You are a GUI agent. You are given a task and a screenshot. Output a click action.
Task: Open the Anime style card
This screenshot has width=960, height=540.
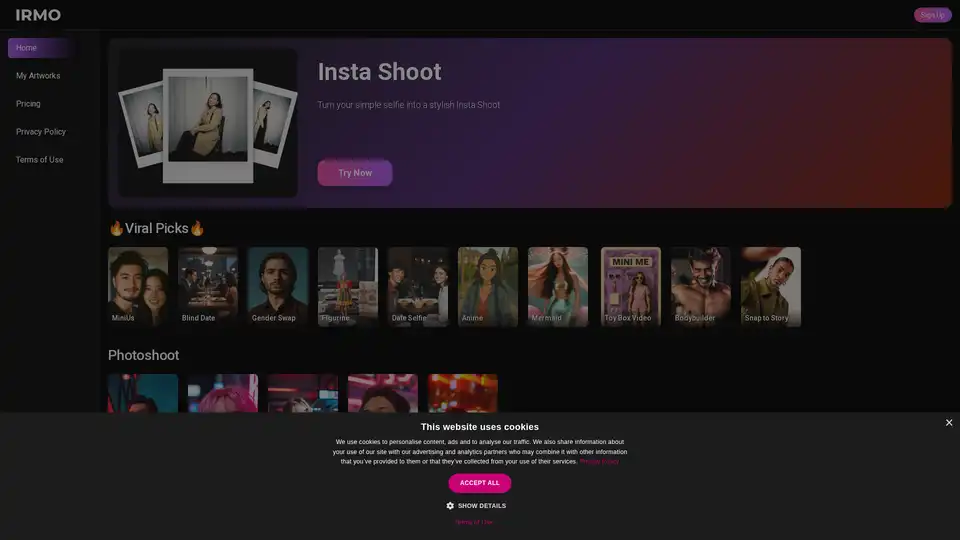[488, 287]
